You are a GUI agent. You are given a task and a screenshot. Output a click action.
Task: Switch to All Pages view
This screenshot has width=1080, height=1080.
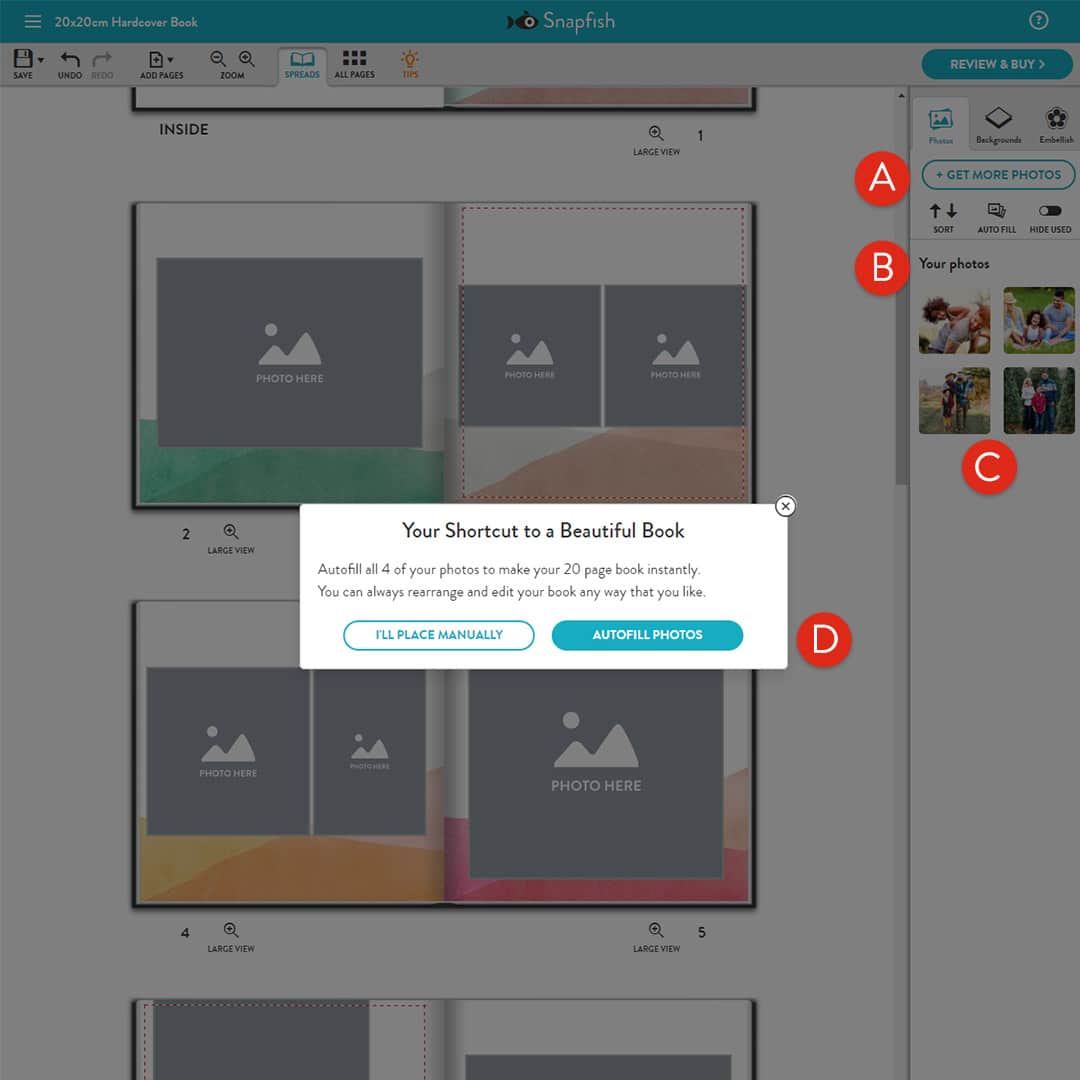[x=354, y=62]
